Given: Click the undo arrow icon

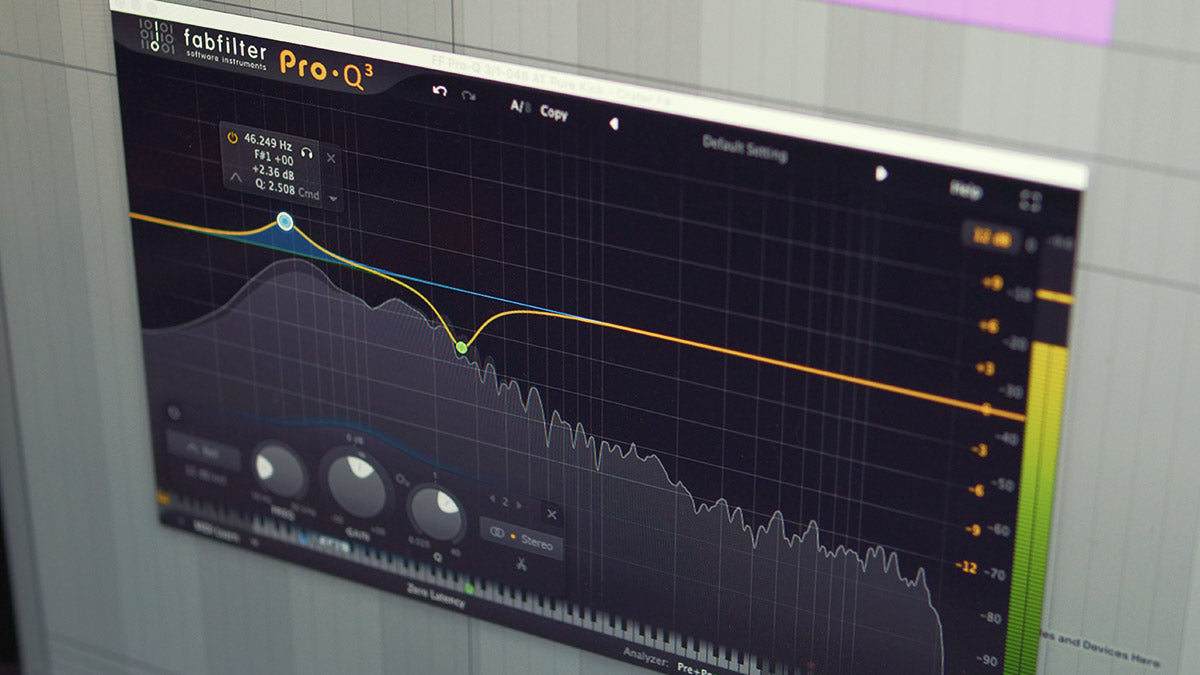Looking at the screenshot, I should pyautogui.click(x=439, y=89).
